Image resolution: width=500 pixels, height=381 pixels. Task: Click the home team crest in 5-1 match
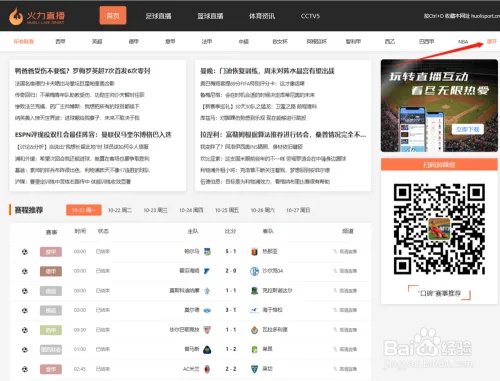pyautogui.click(x=207, y=251)
